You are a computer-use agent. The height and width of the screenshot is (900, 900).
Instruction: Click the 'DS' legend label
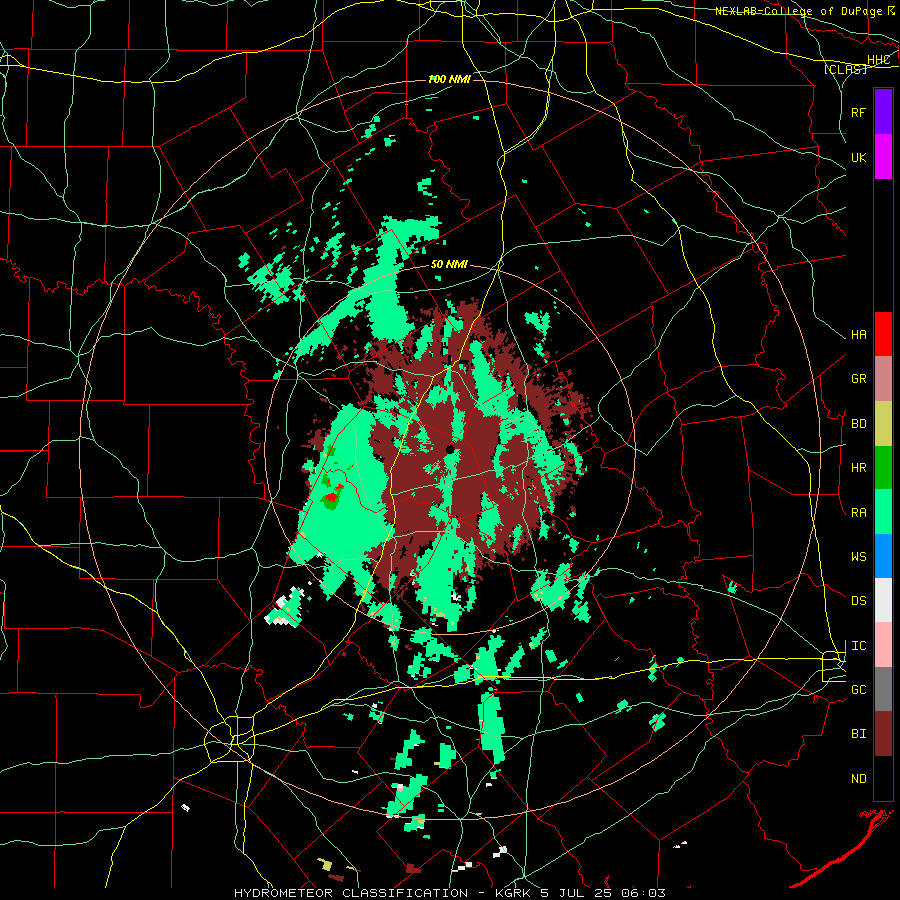click(858, 600)
